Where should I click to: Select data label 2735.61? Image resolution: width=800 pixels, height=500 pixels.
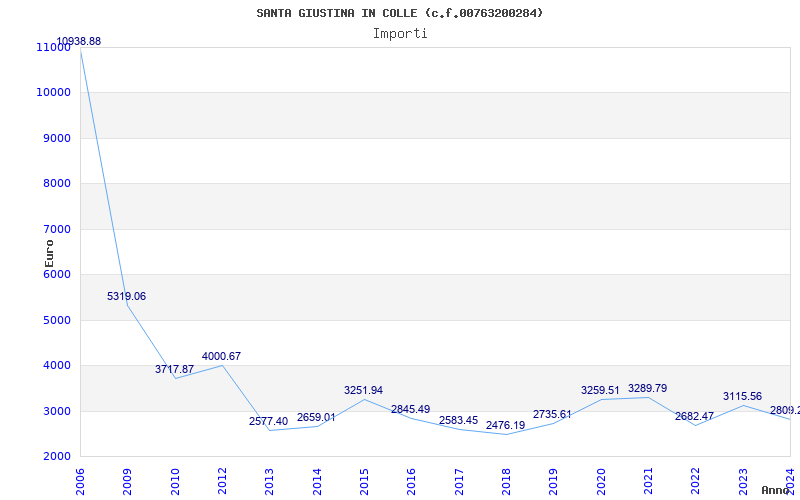point(553,414)
